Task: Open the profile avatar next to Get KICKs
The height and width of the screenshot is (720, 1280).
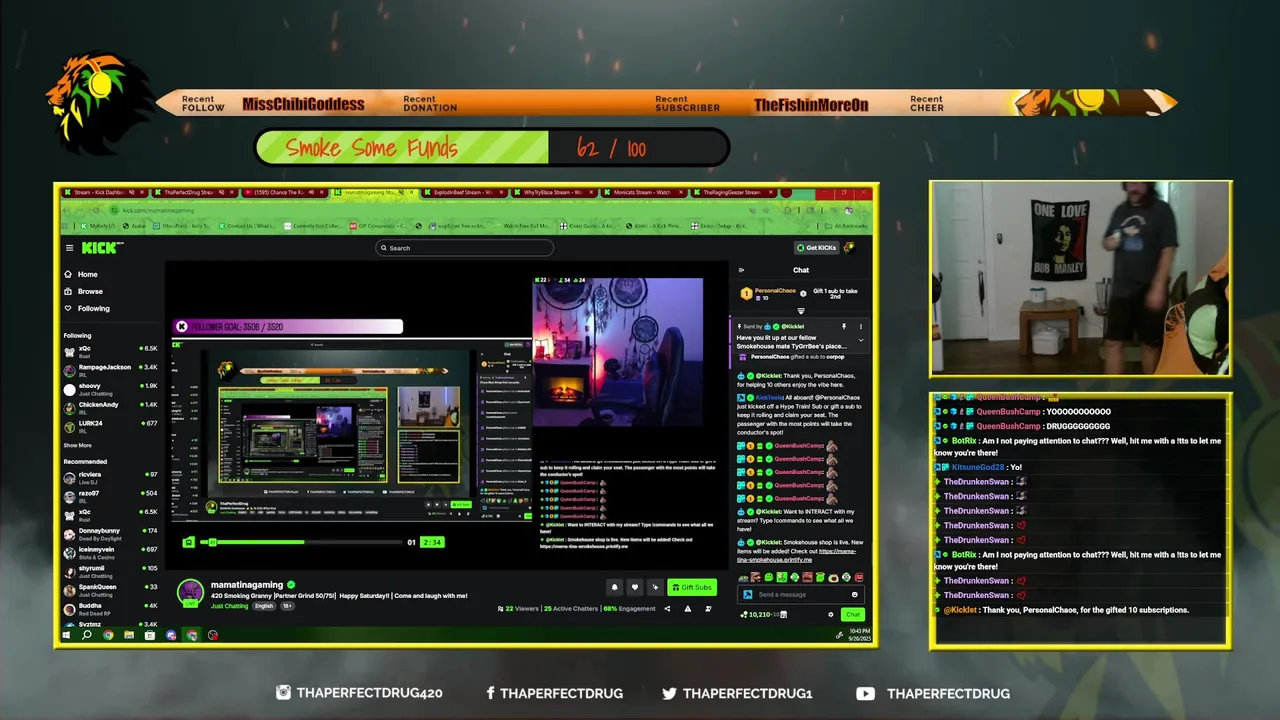Action: [849, 248]
